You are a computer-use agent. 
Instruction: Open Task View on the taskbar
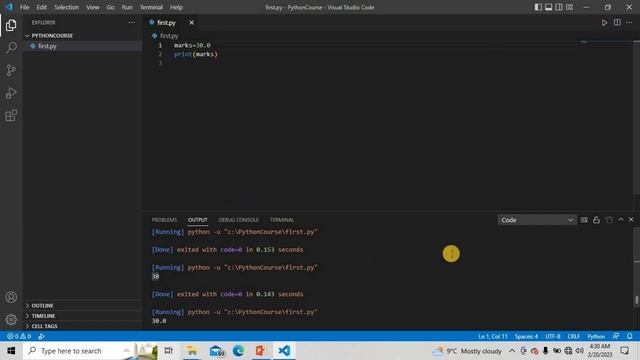coord(169,351)
